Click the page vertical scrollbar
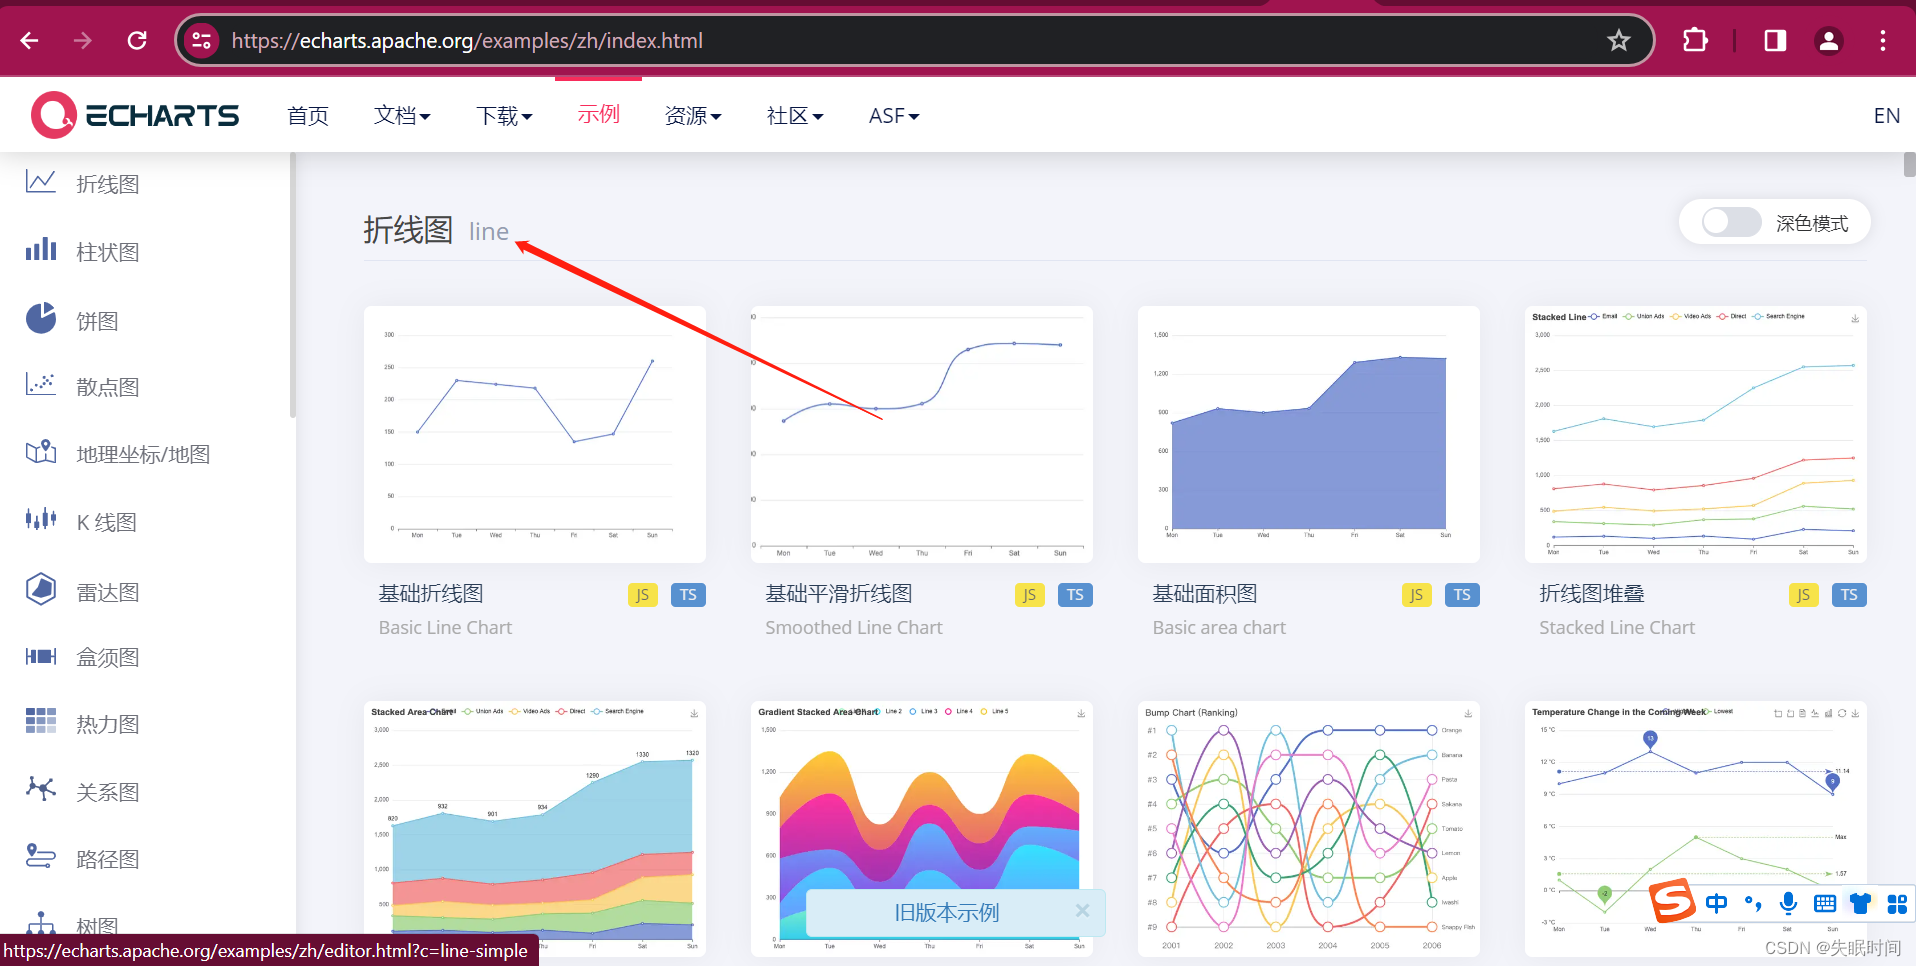The height and width of the screenshot is (966, 1916). (x=1909, y=164)
